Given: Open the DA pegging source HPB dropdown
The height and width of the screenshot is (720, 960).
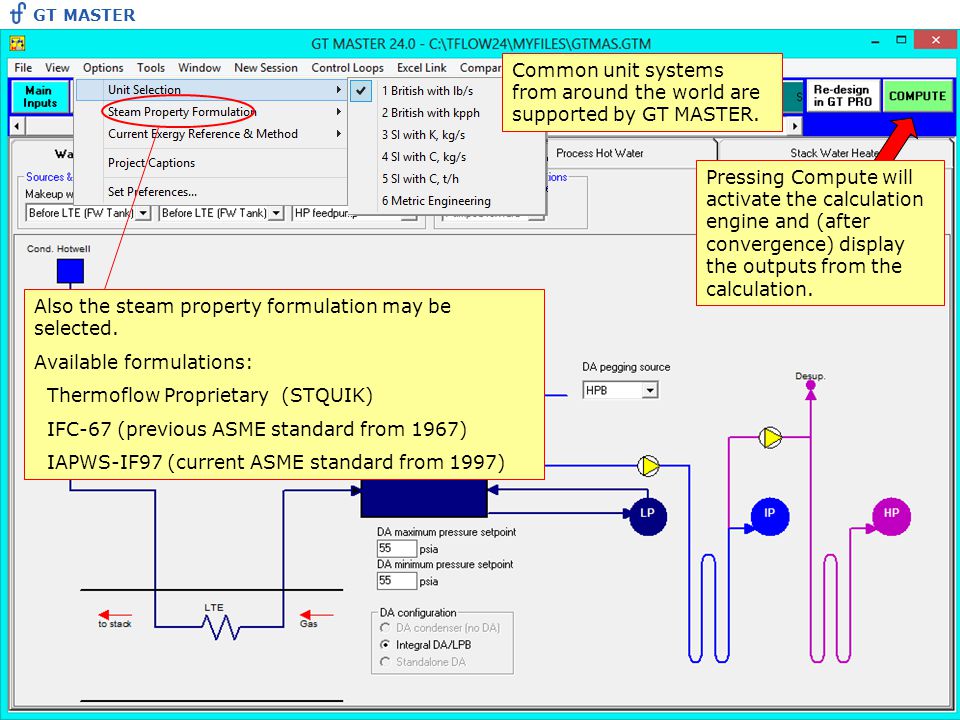Looking at the screenshot, I should point(650,390).
